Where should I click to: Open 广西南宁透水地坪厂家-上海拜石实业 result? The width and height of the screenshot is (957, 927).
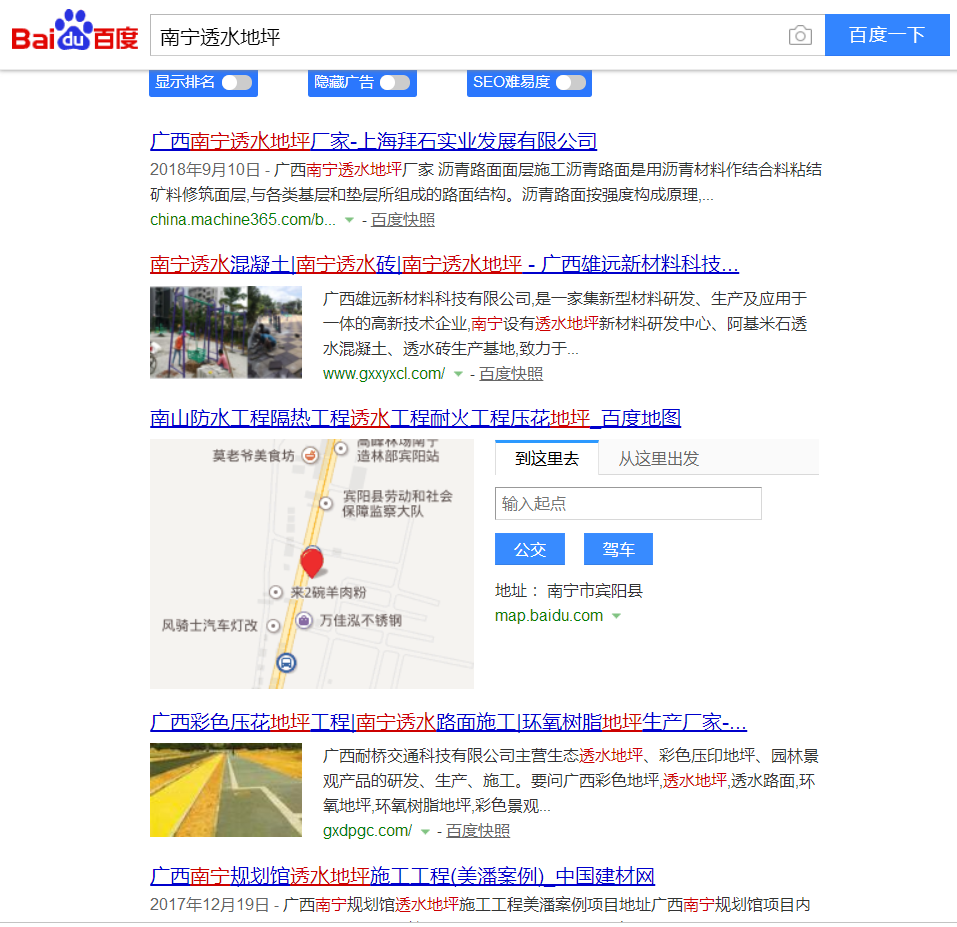click(374, 141)
